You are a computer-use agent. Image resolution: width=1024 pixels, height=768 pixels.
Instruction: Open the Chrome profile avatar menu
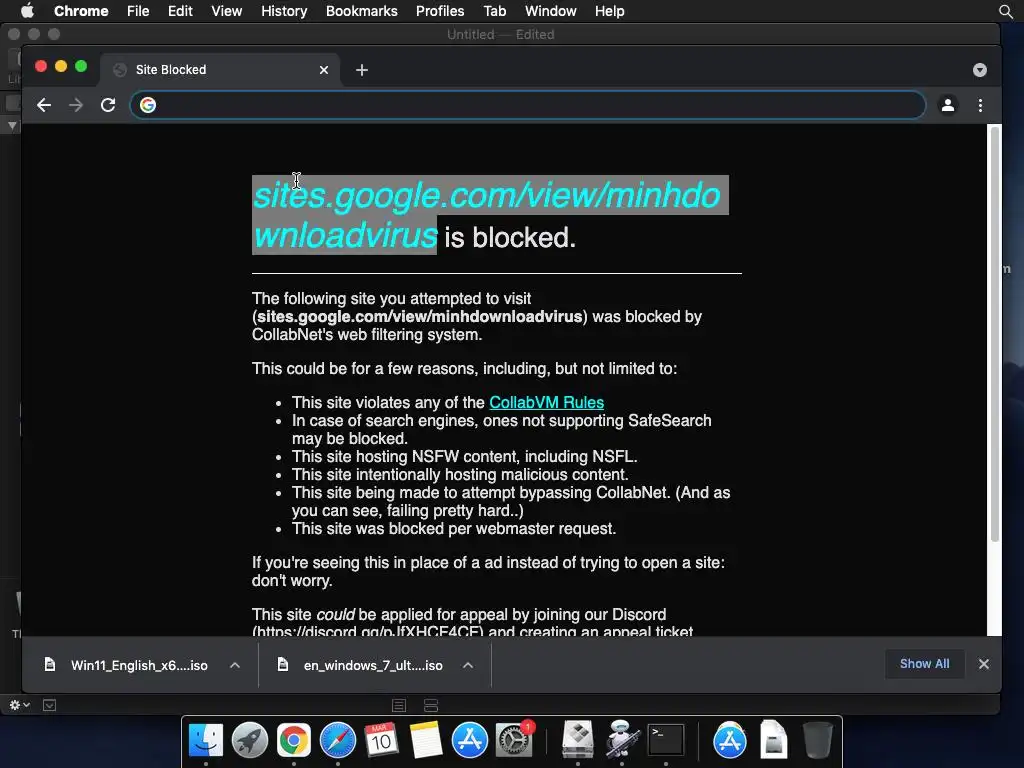point(948,105)
